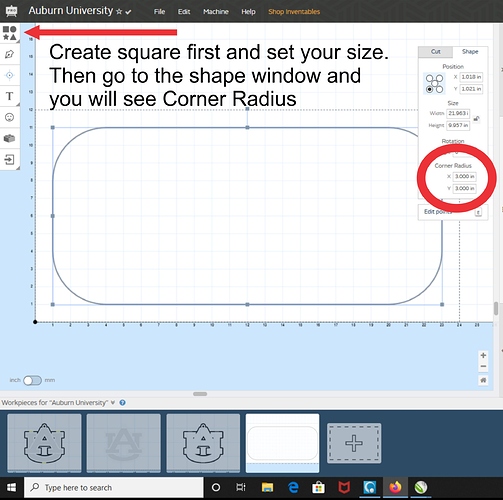Click the Corner Radius Y field
The height and width of the screenshot is (500, 503).
coord(465,188)
